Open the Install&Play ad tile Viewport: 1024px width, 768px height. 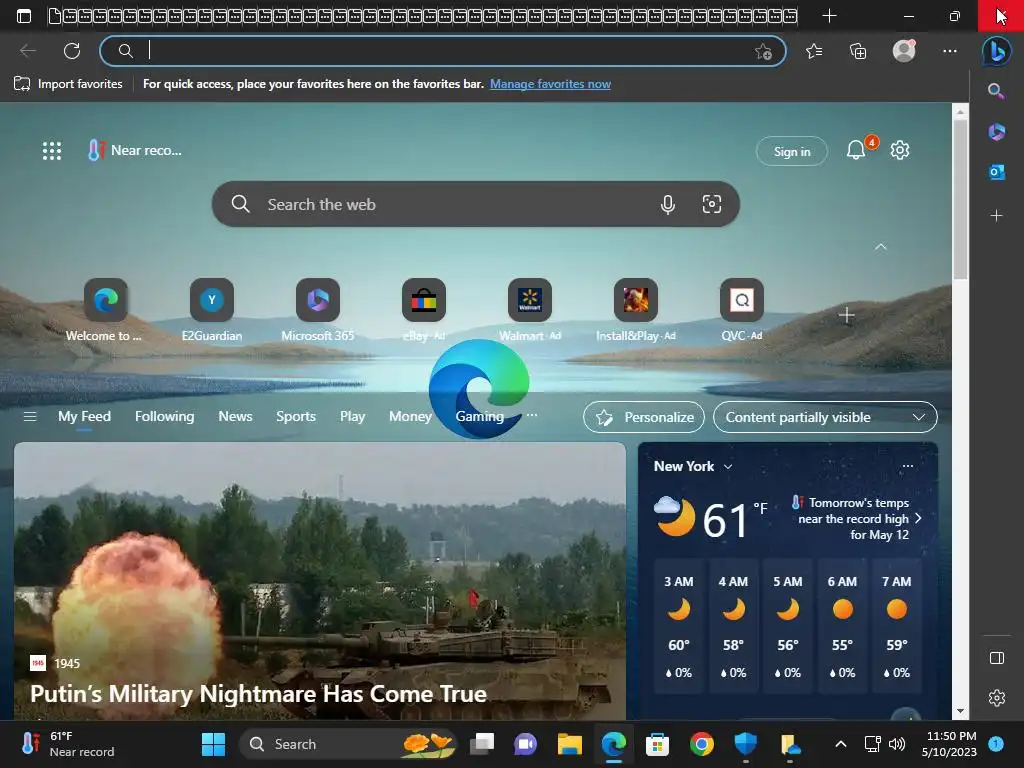tap(635, 310)
